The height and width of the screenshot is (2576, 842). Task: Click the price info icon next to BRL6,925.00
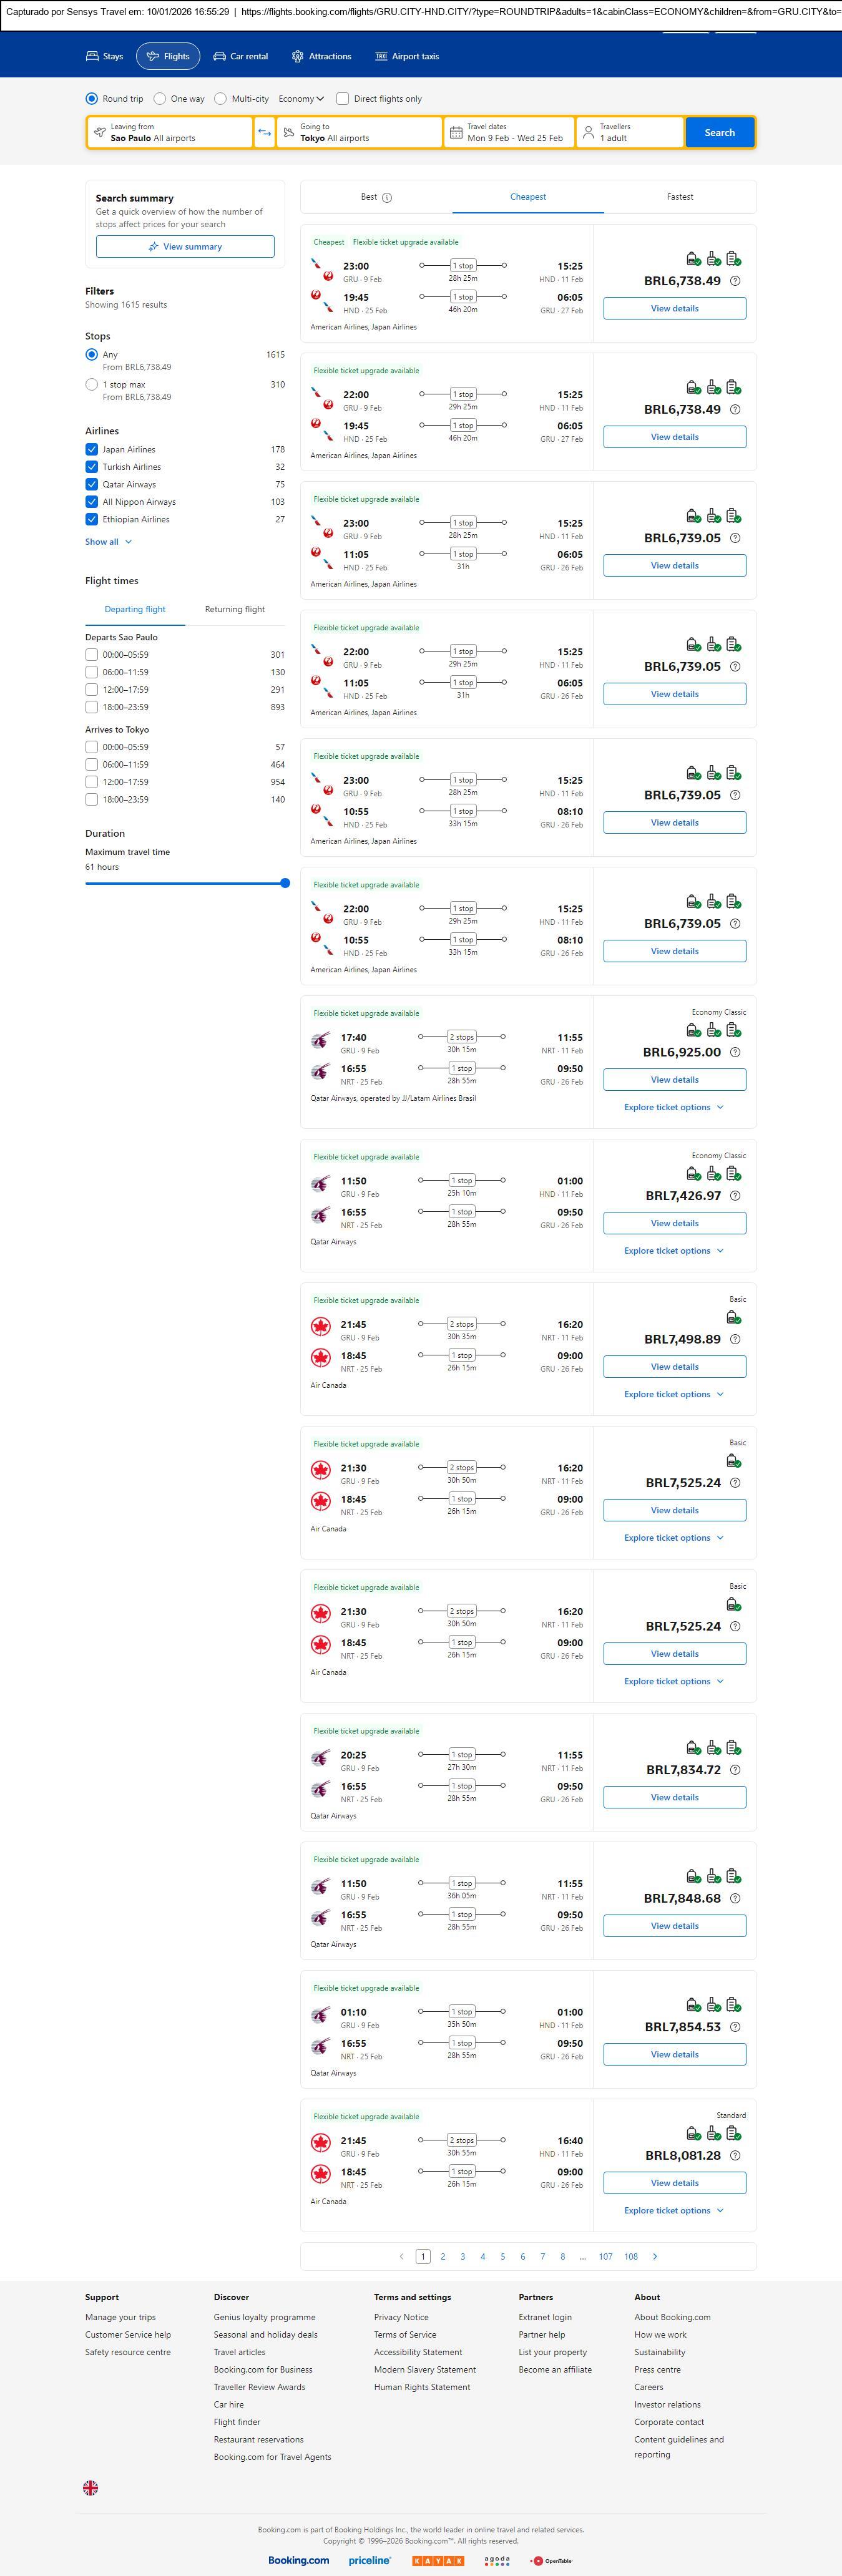(x=735, y=1052)
